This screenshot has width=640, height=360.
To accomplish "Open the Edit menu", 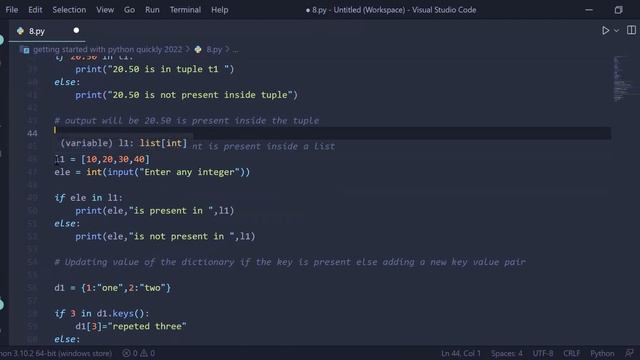I will coord(35,10).
